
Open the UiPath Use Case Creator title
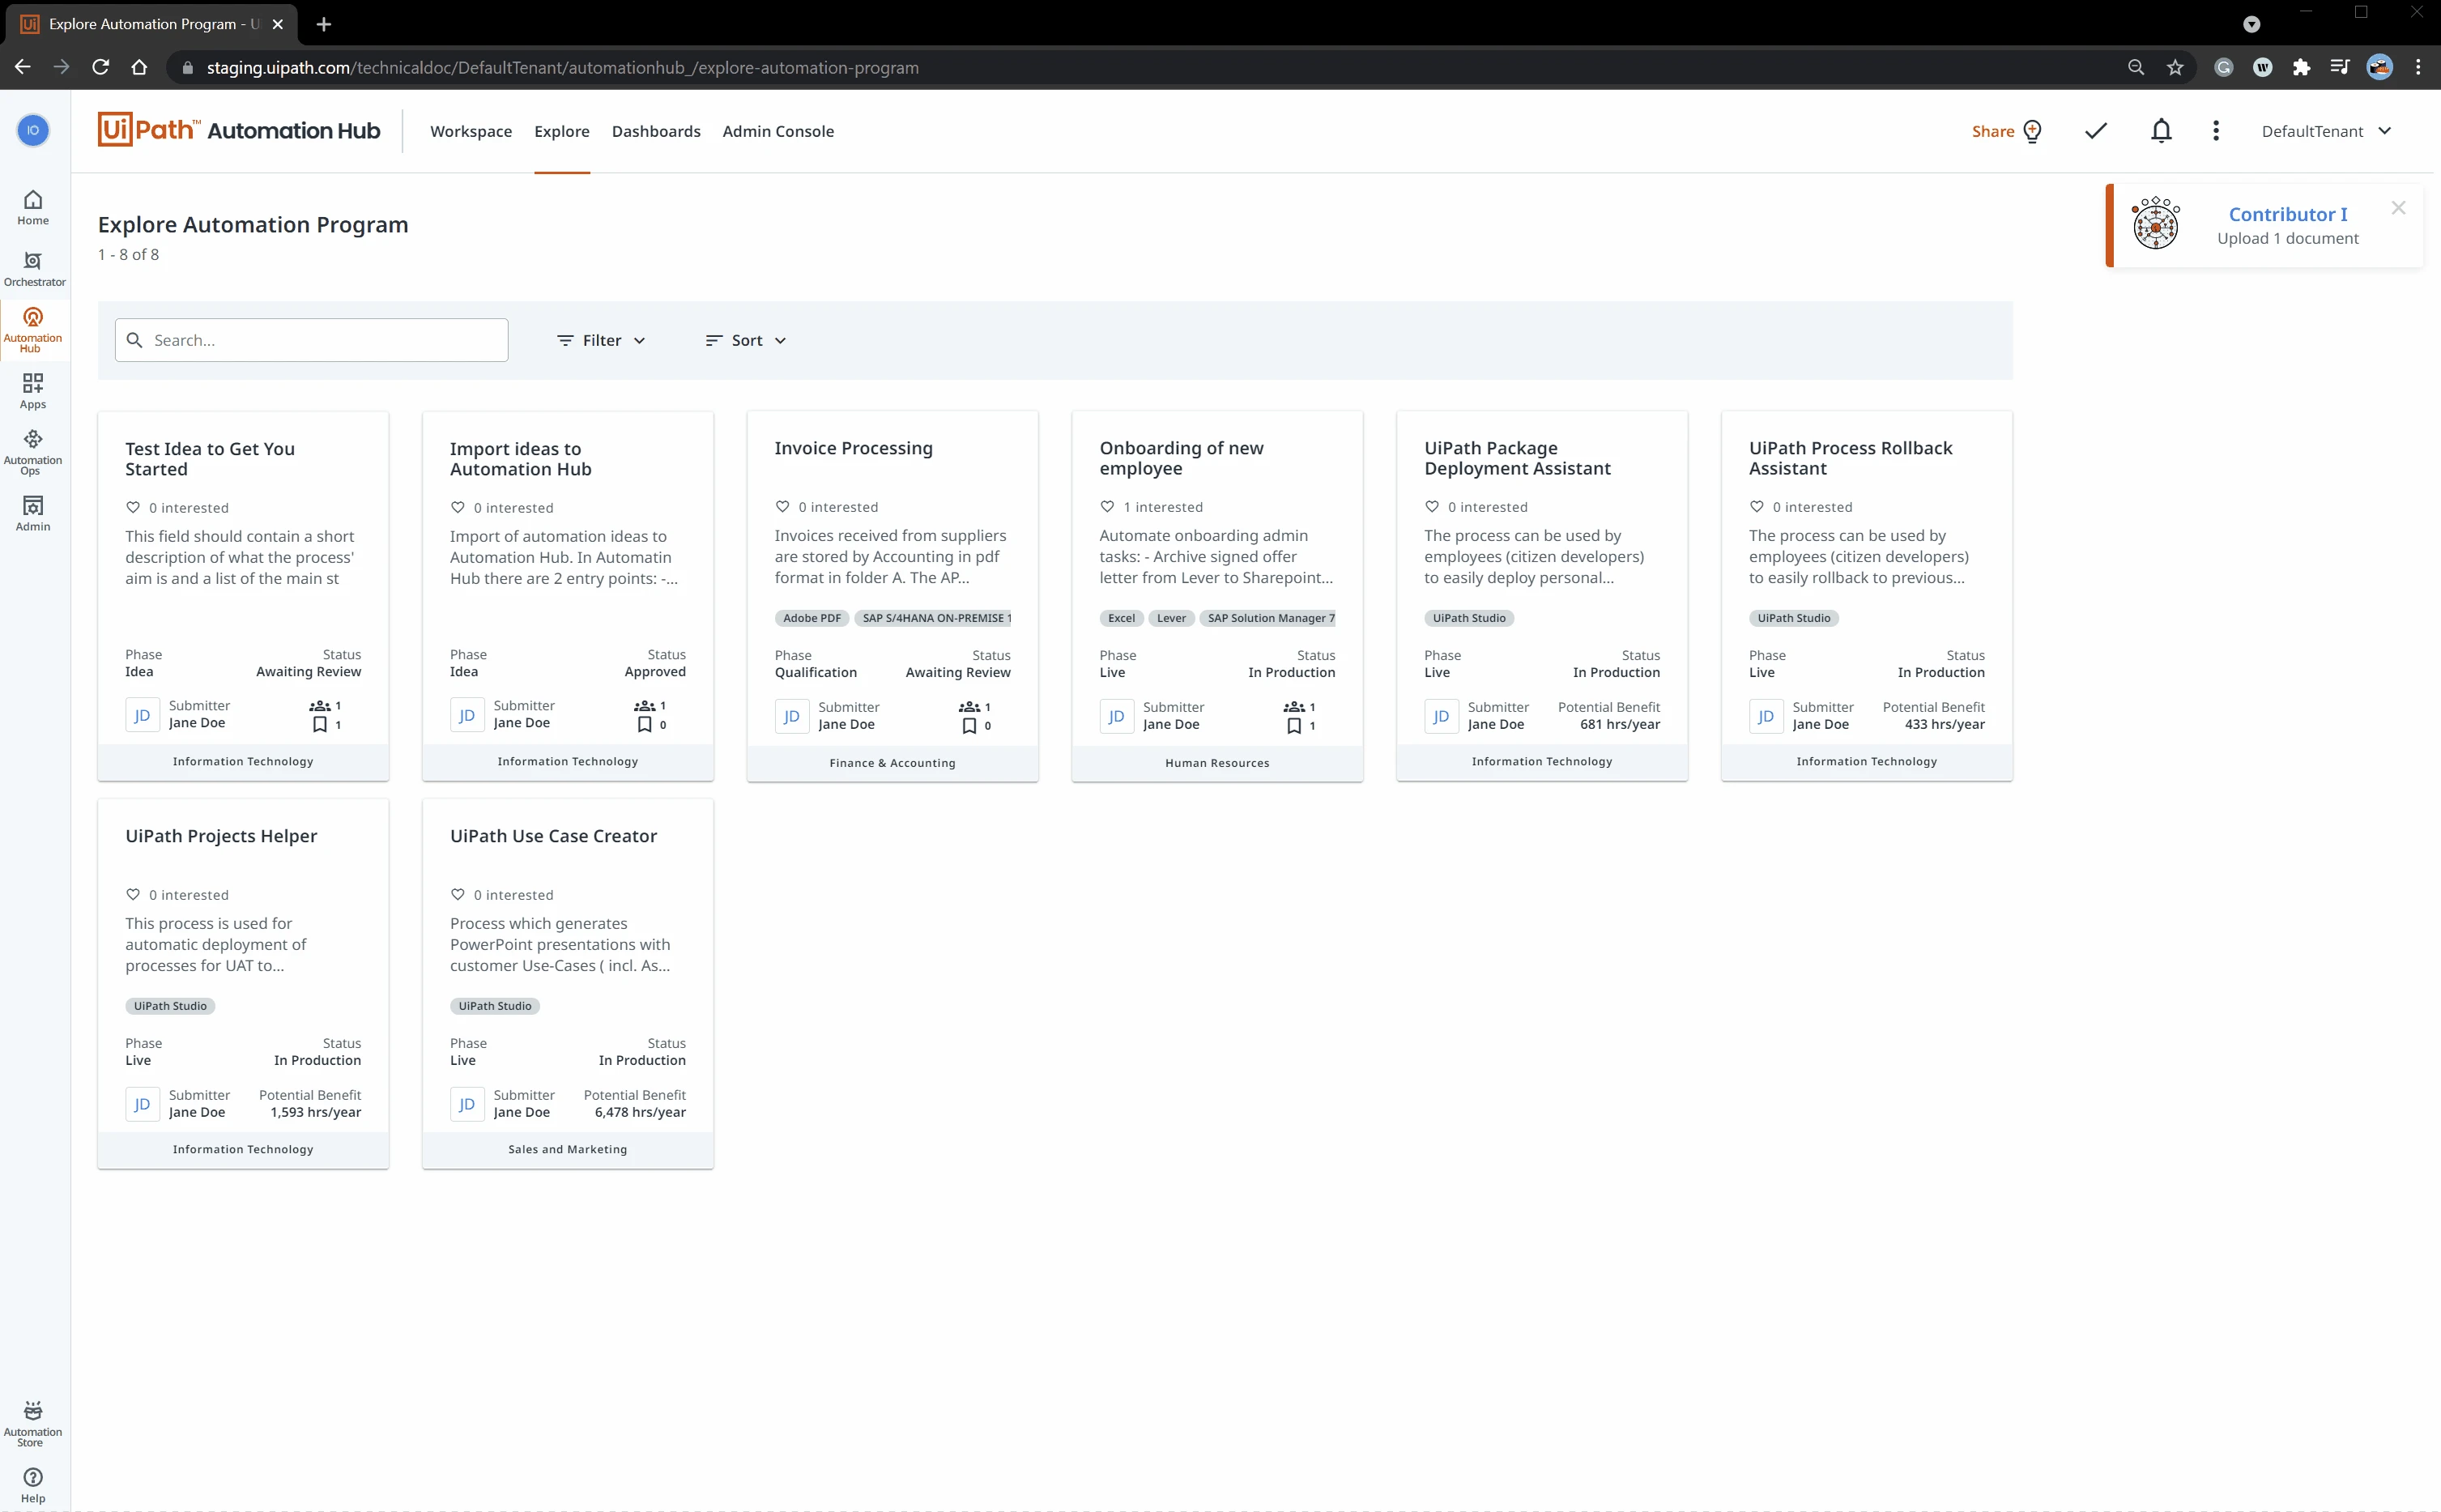[x=553, y=836]
